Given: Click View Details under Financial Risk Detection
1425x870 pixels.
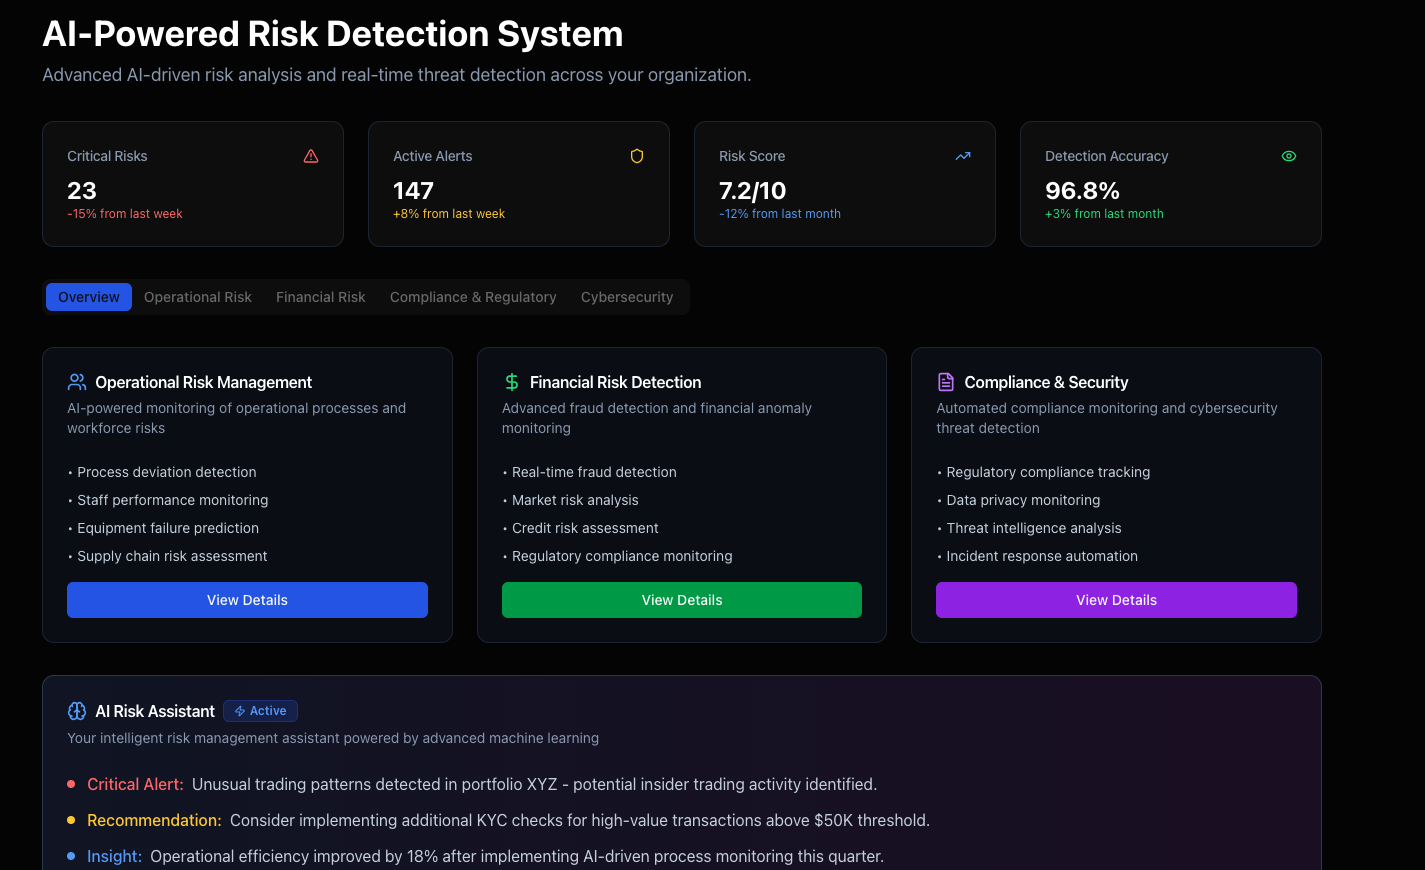Looking at the screenshot, I should (x=681, y=600).
